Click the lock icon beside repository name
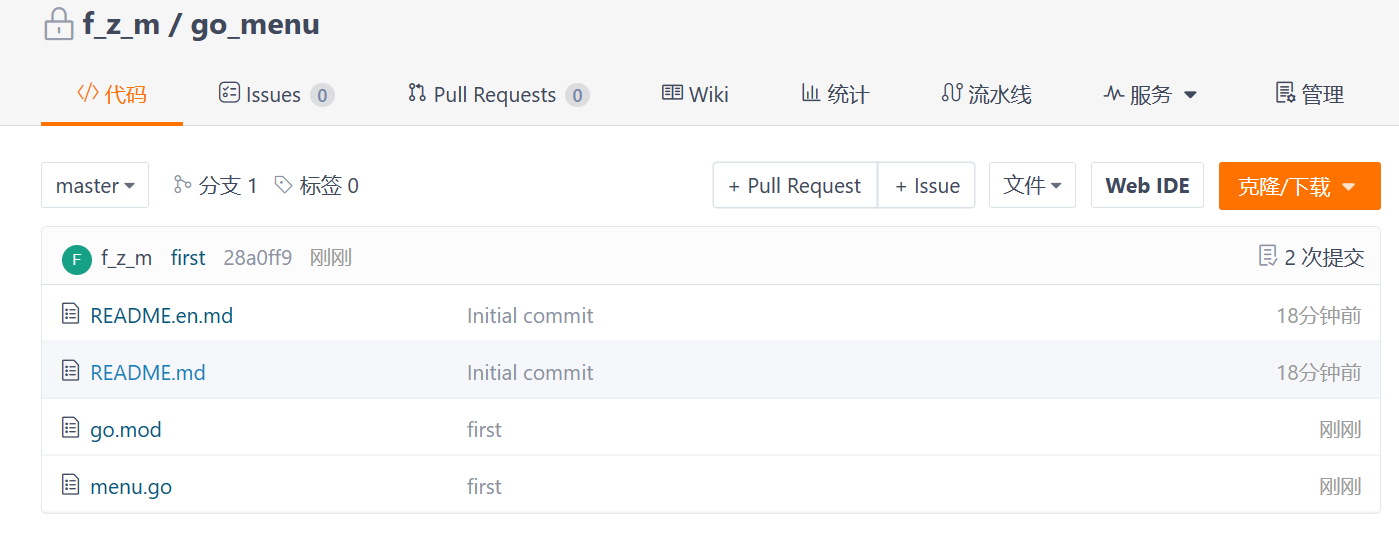Viewport: 1399px width, 536px height. point(59,24)
